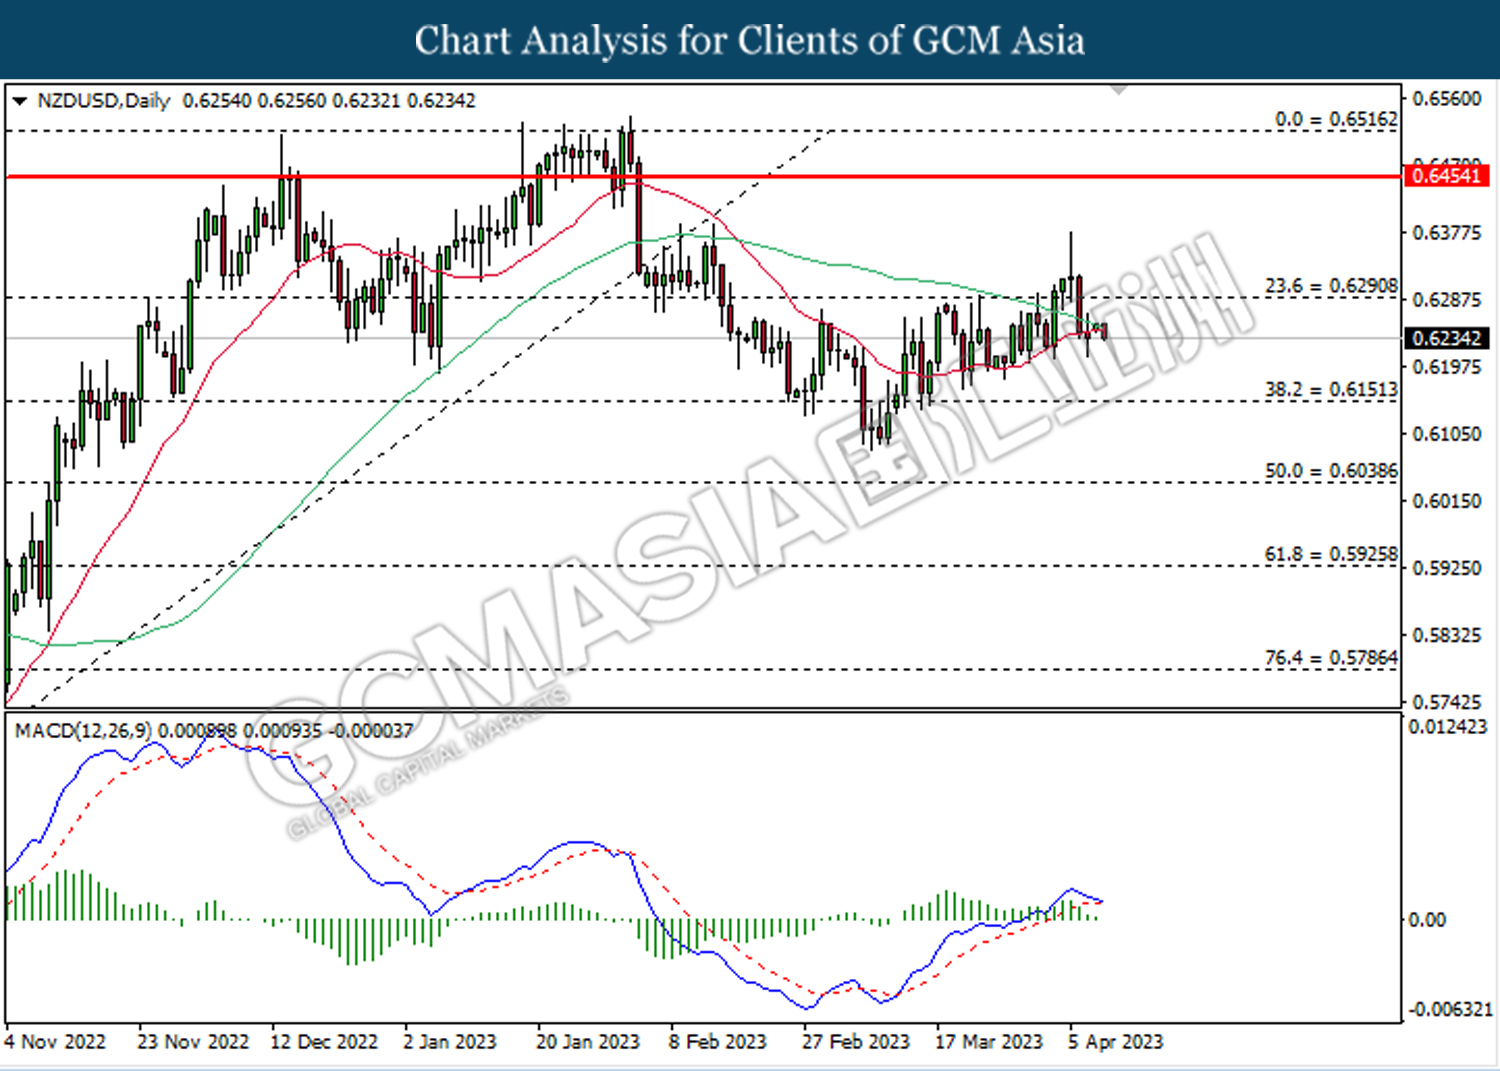This screenshot has height=1071, width=1500.
Task: Click the Fibonacci label 76.4 = 0.57864
Action: point(1331,657)
